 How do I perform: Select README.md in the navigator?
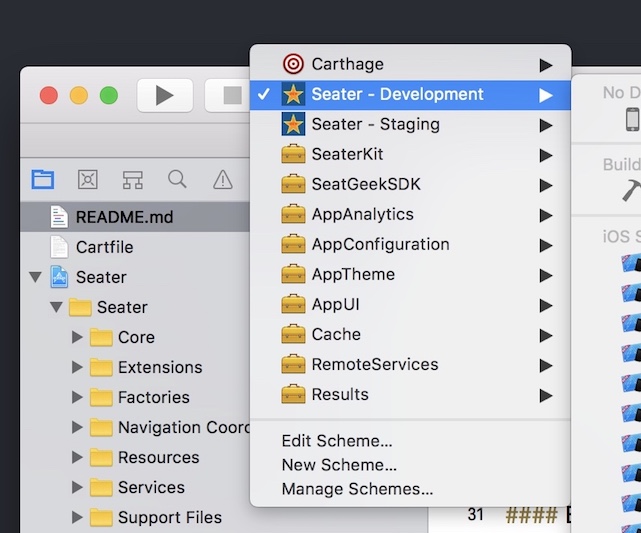[x=135, y=217]
